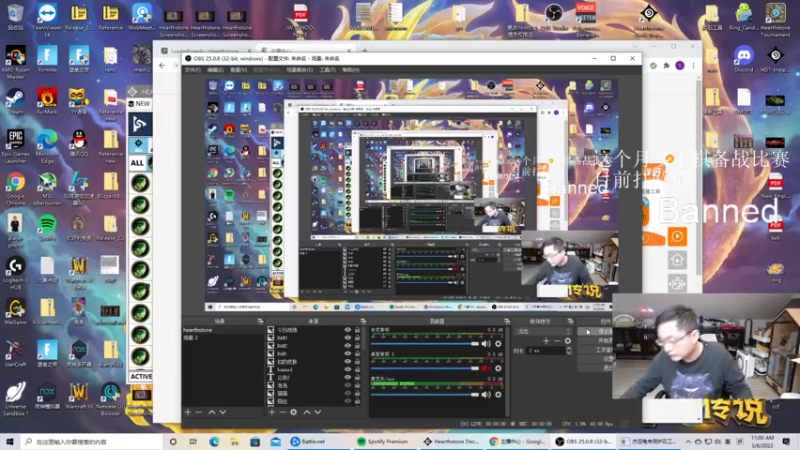The width and height of the screenshot is (800, 450).
Task: Open the OBS Studio desktop shortcut
Action: [x=554, y=17]
